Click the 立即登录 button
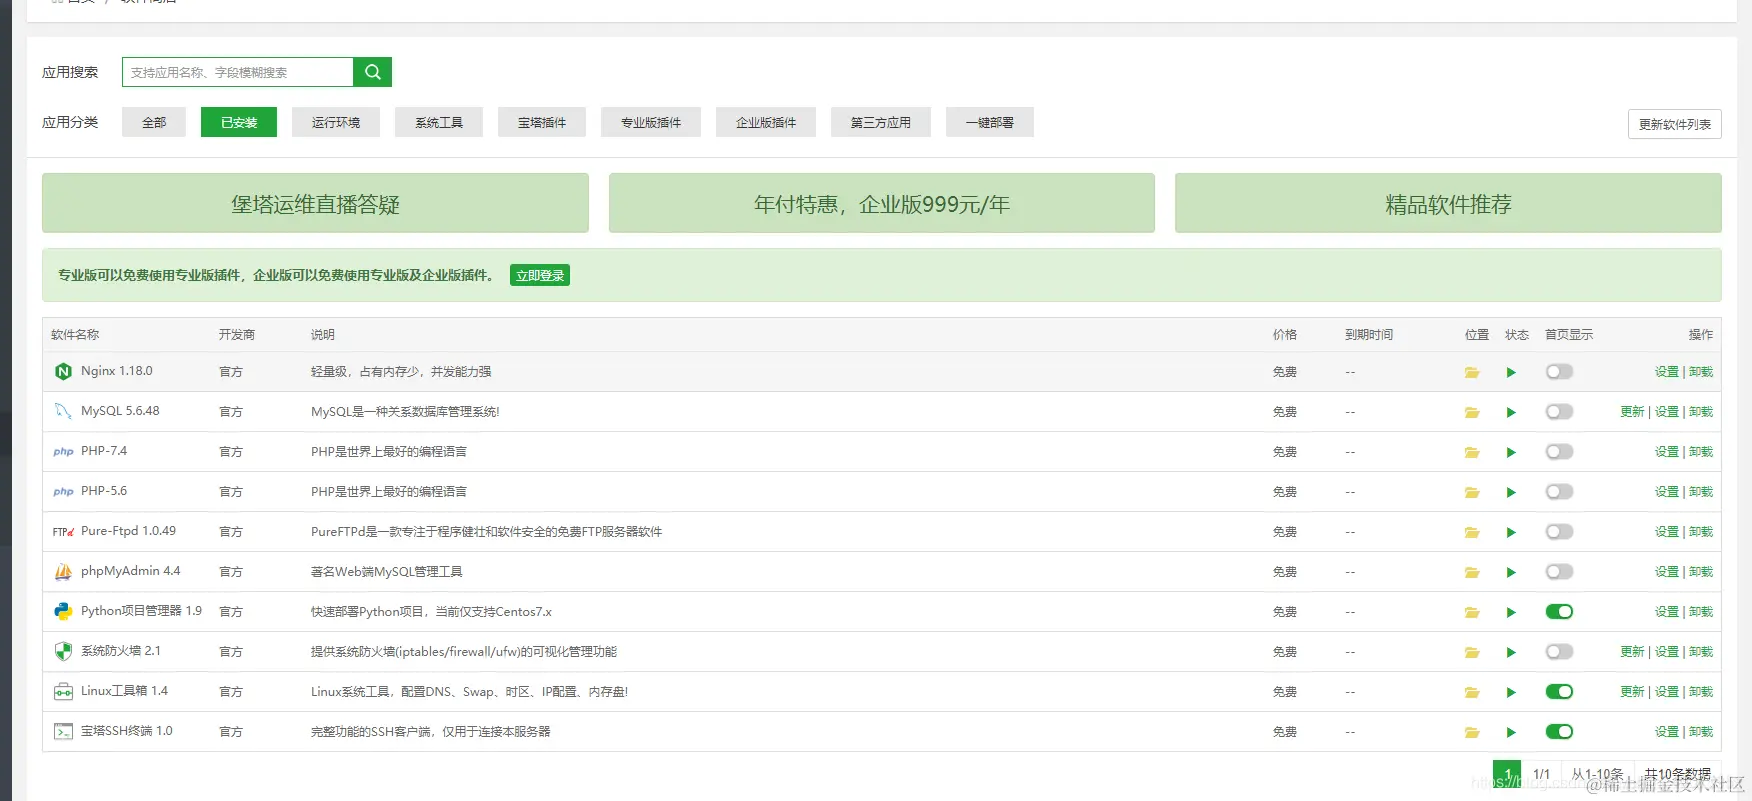Screen dimensions: 1752x801 point(540,276)
